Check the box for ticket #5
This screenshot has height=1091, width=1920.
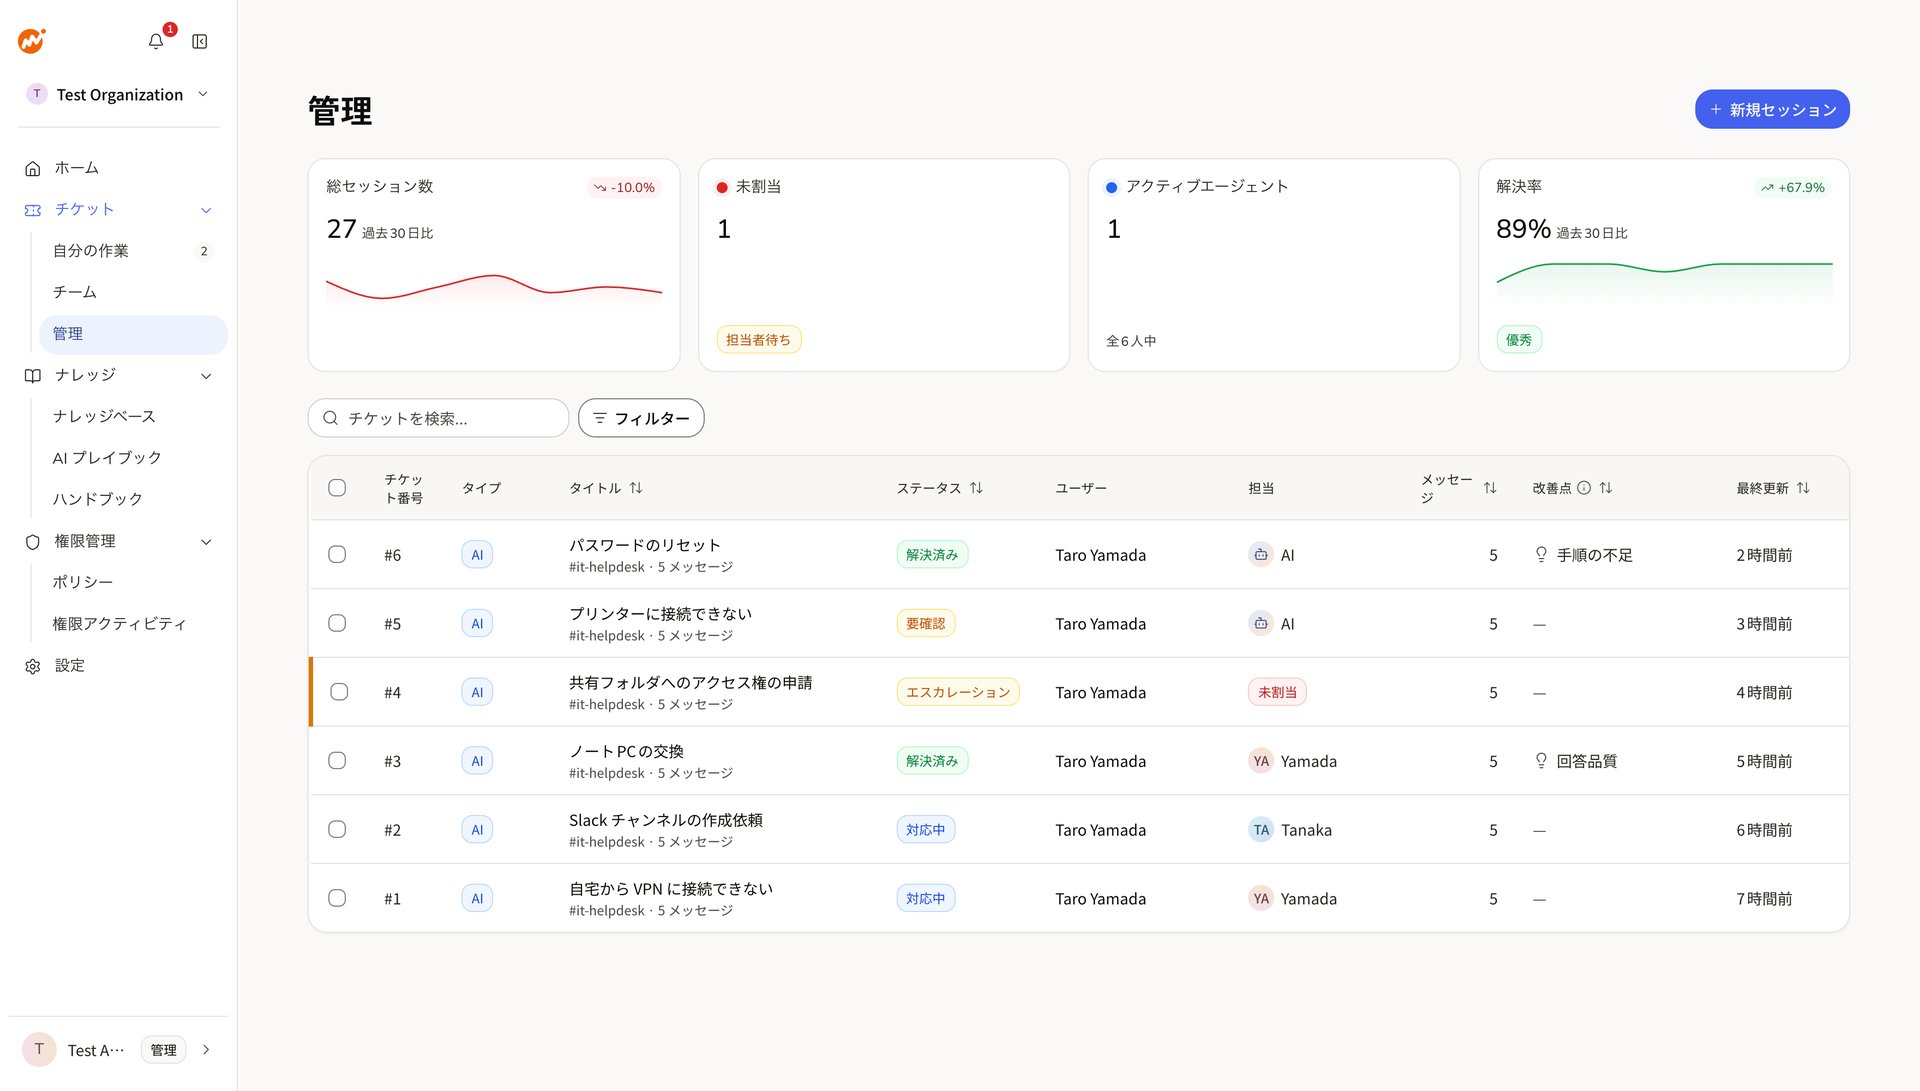click(337, 624)
